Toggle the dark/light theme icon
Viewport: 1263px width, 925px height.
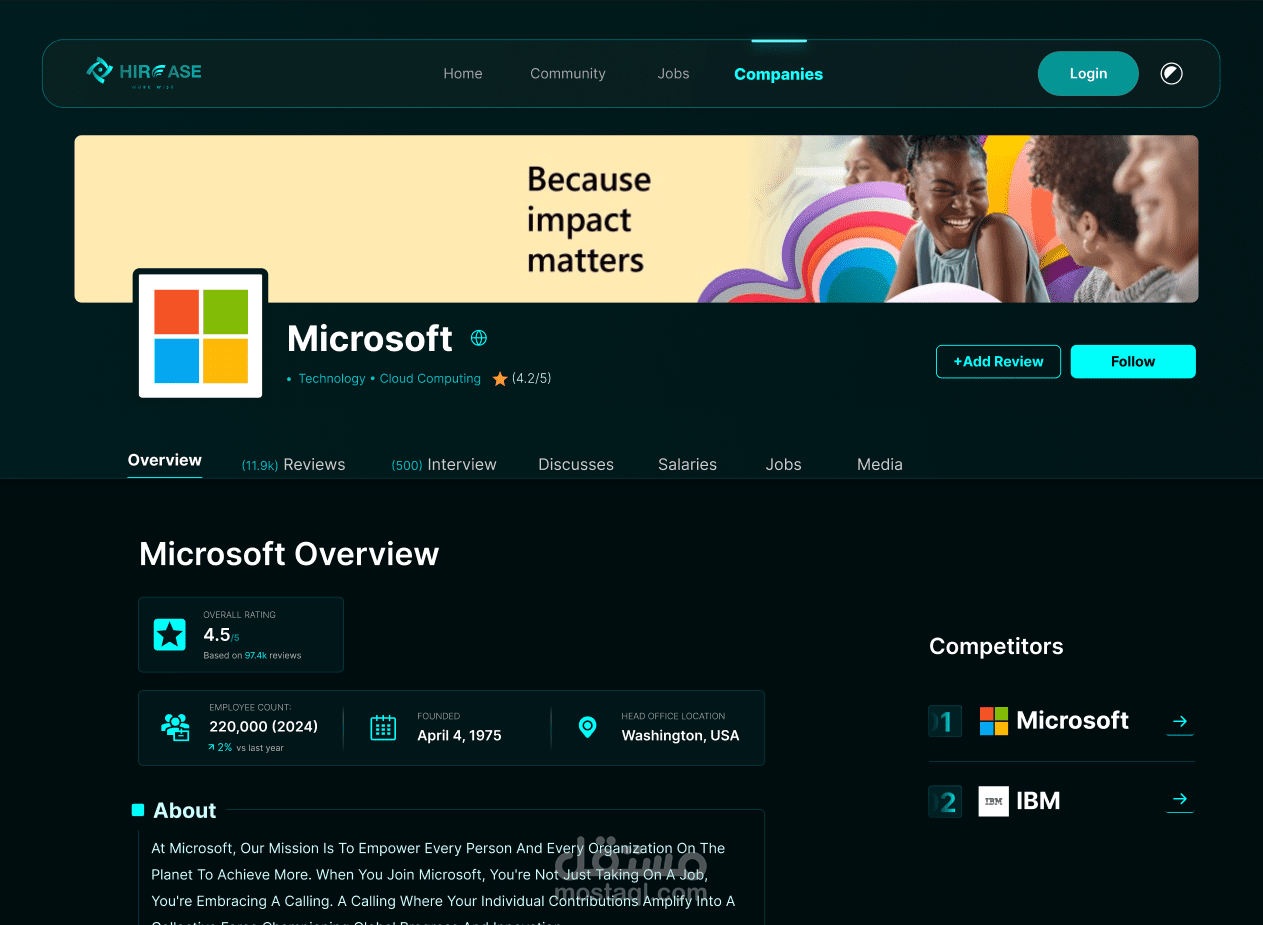coord(1171,73)
